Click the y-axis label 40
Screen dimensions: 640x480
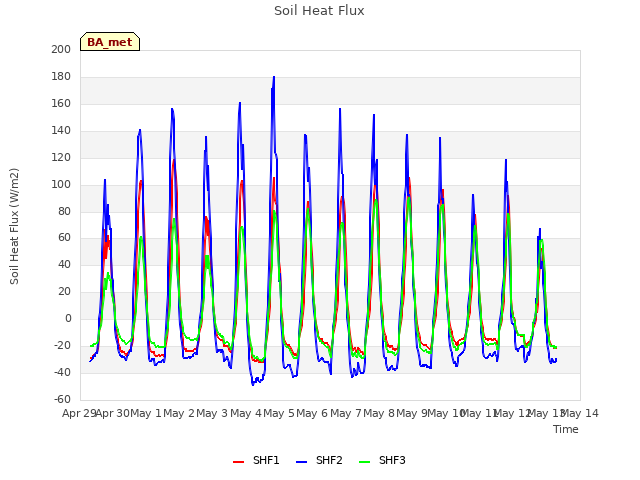pos(64,264)
